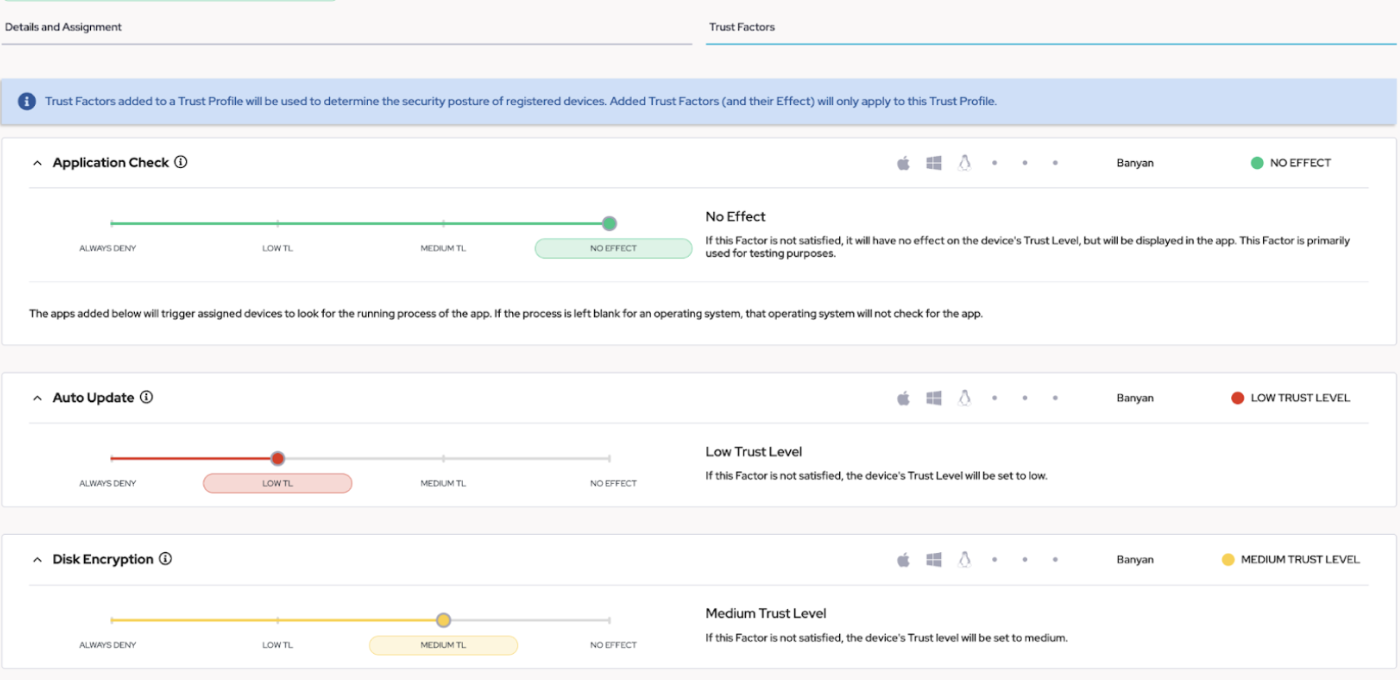1400x680 pixels.
Task: Click the No Effect description heading
Action: coord(736,216)
